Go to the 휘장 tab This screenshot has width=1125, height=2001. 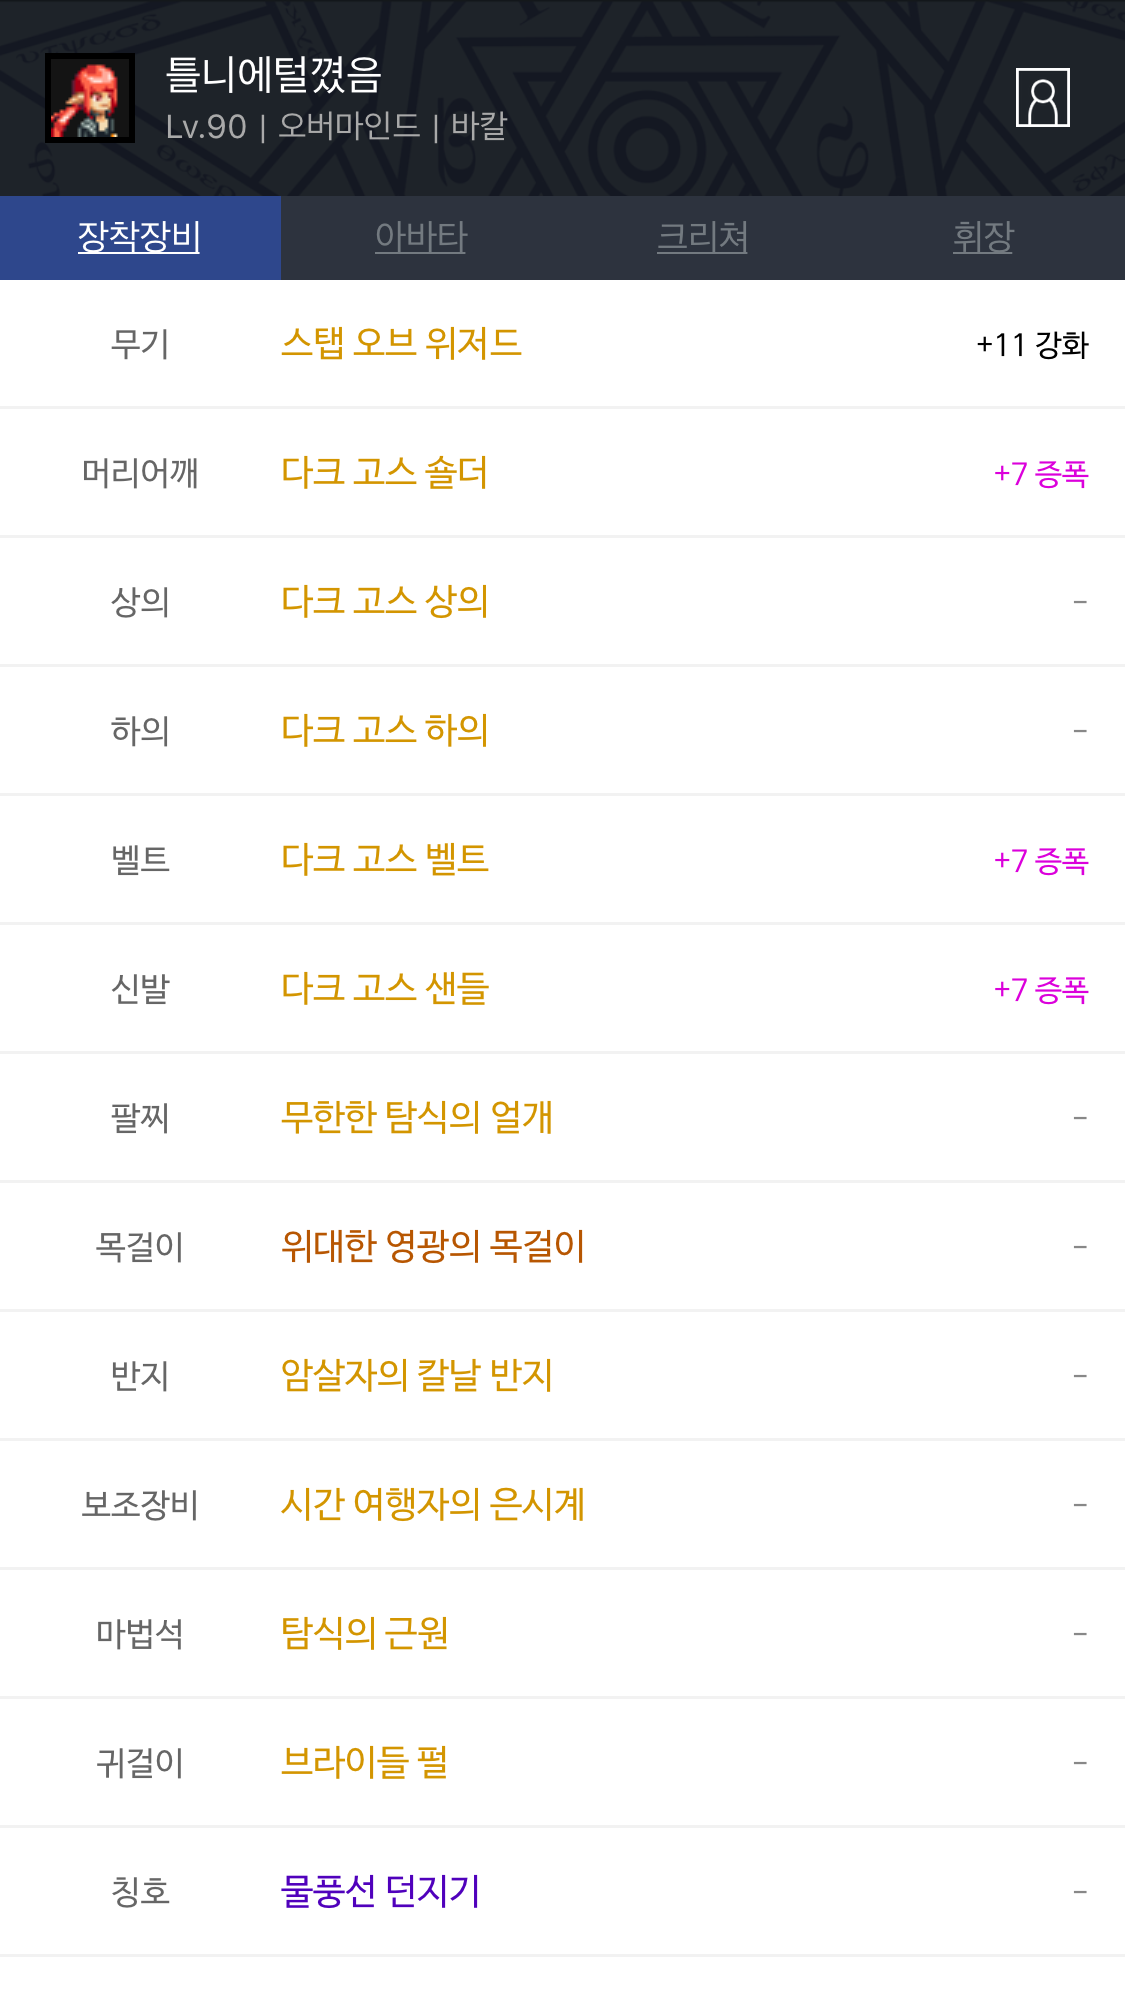click(x=983, y=237)
